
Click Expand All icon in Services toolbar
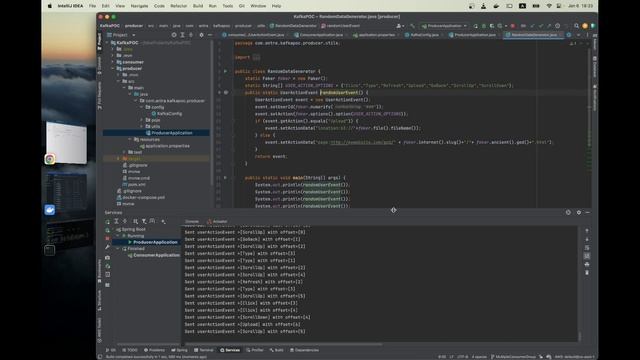pyautogui.click(x=116, y=221)
